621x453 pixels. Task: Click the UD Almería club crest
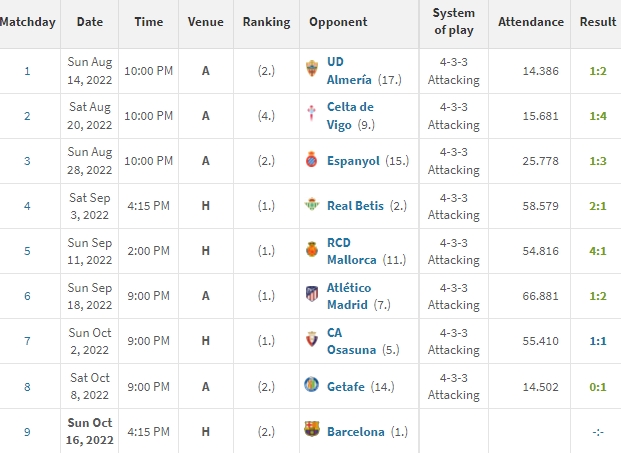click(312, 68)
